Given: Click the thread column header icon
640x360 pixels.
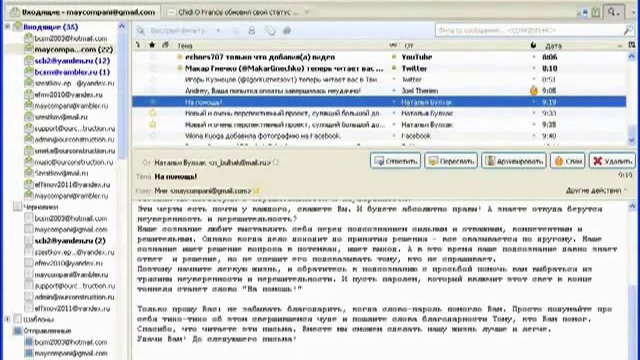Looking at the screenshot, I should pyautogui.click(x=138, y=45).
